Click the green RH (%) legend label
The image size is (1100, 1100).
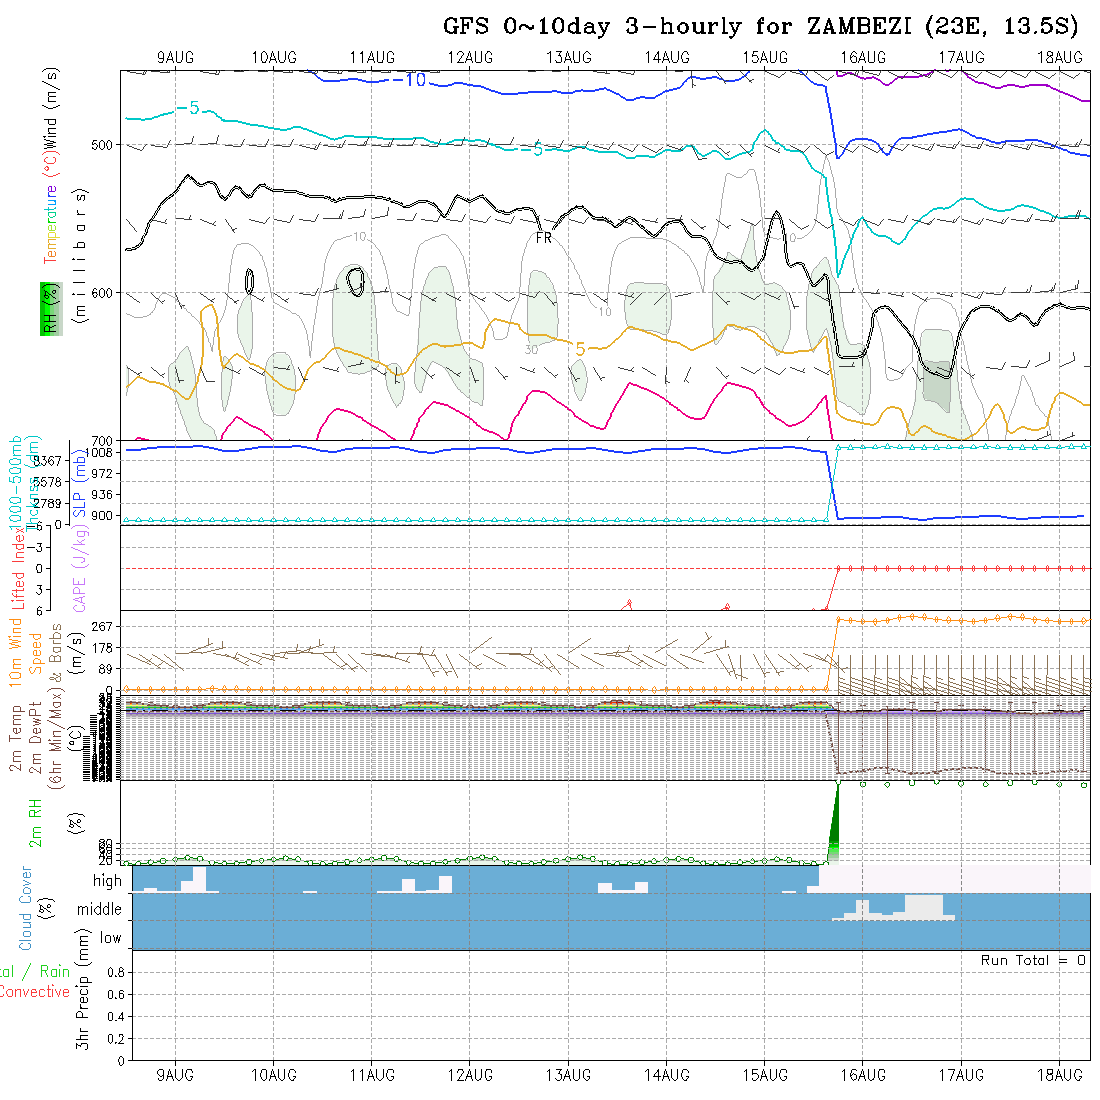[x=51, y=309]
